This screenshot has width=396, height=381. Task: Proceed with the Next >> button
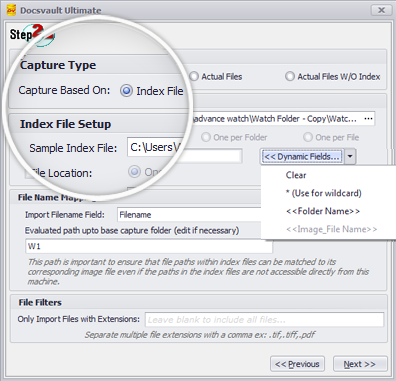tap(360, 364)
